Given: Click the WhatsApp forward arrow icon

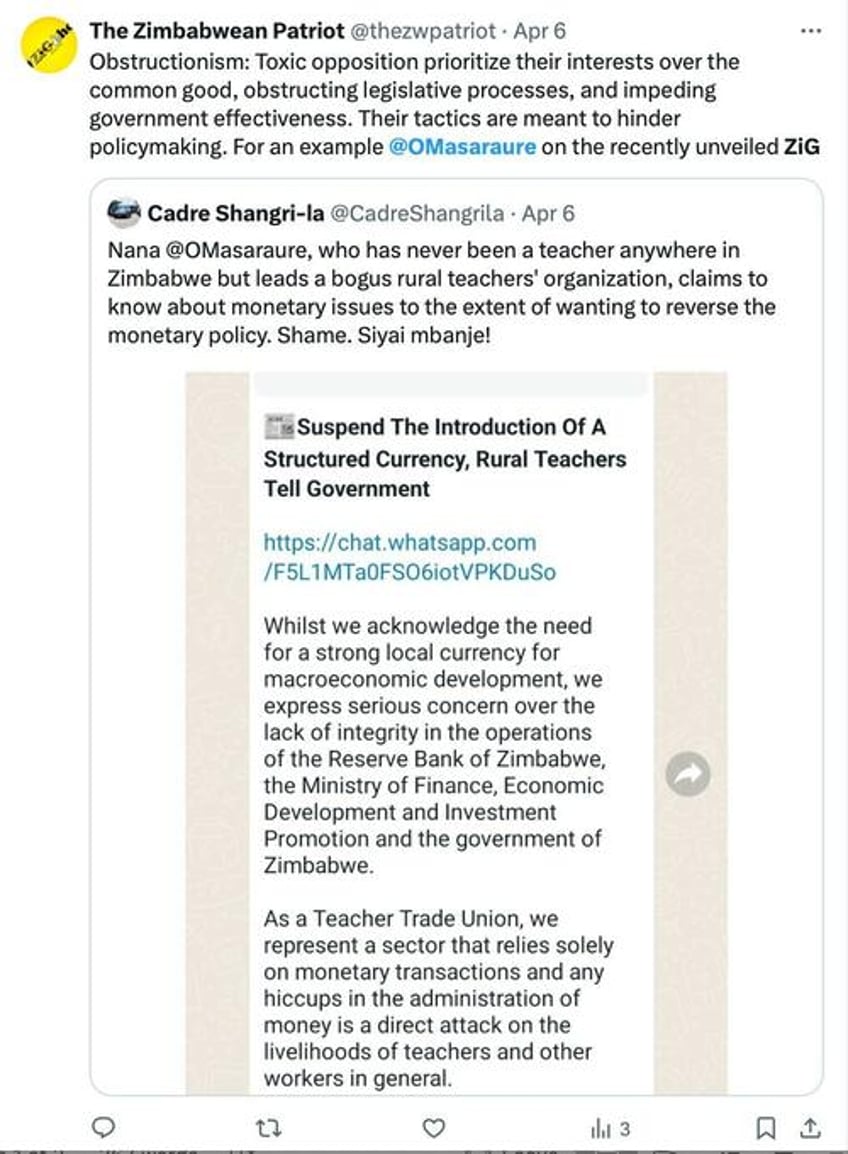Looking at the screenshot, I should click(688, 774).
